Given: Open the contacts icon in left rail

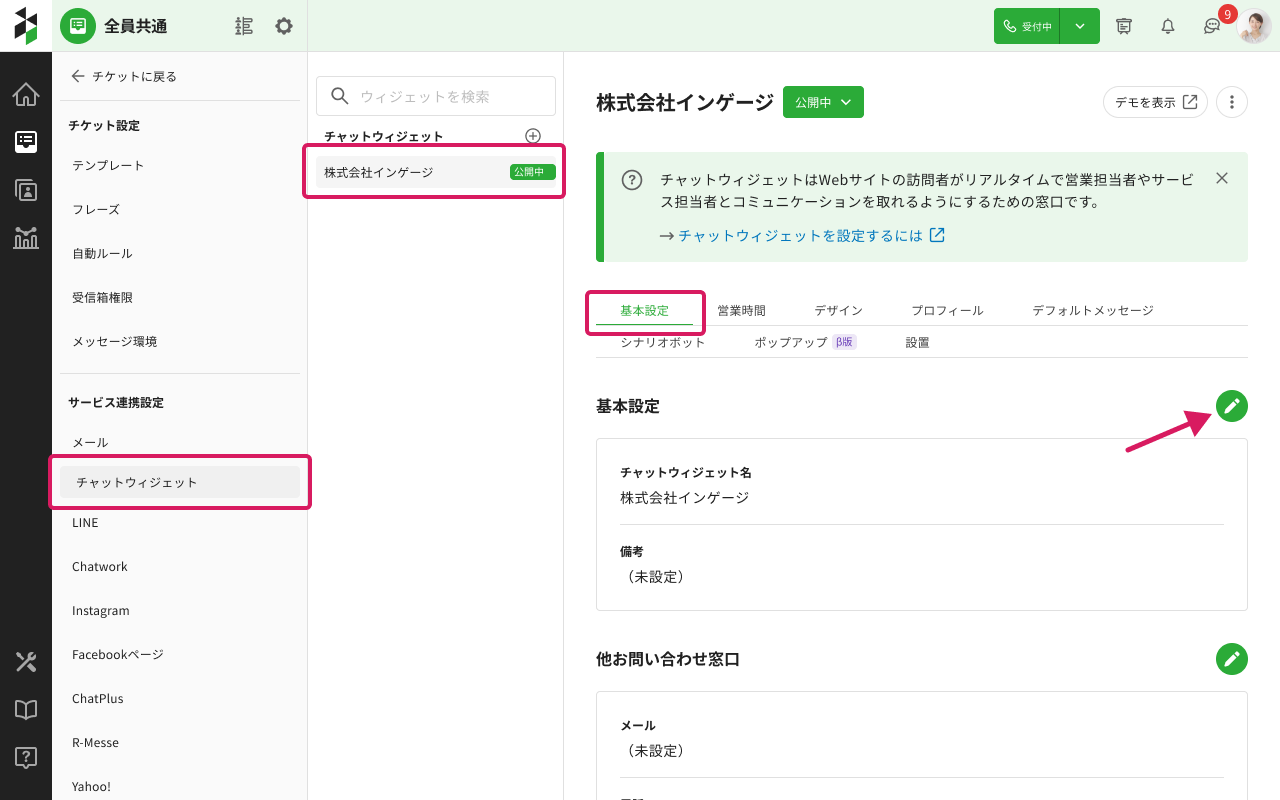Looking at the screenshot, I should coord(26,190).
